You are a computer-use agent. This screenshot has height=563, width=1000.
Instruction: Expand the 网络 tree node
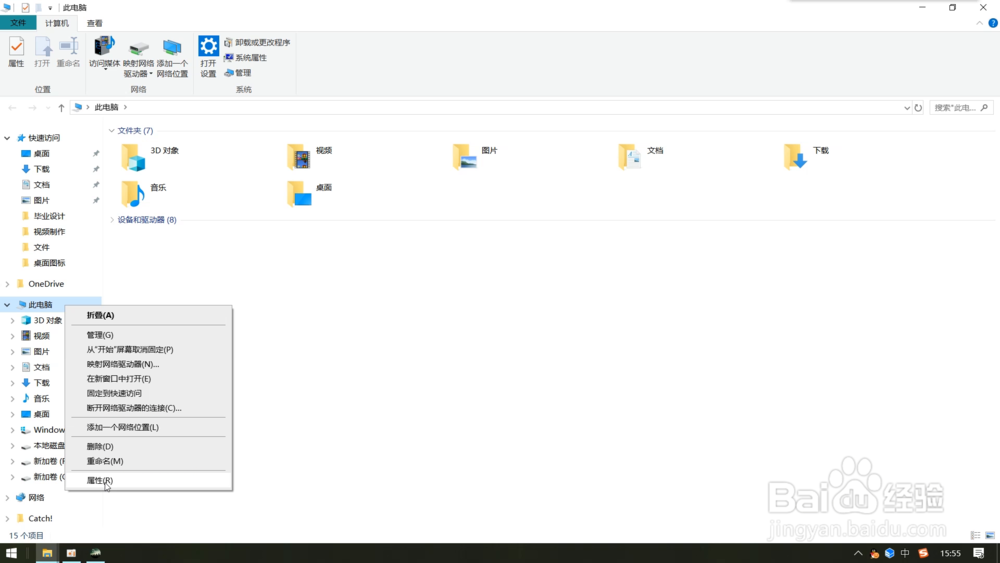pyautogui.click(x=7, y=497)
